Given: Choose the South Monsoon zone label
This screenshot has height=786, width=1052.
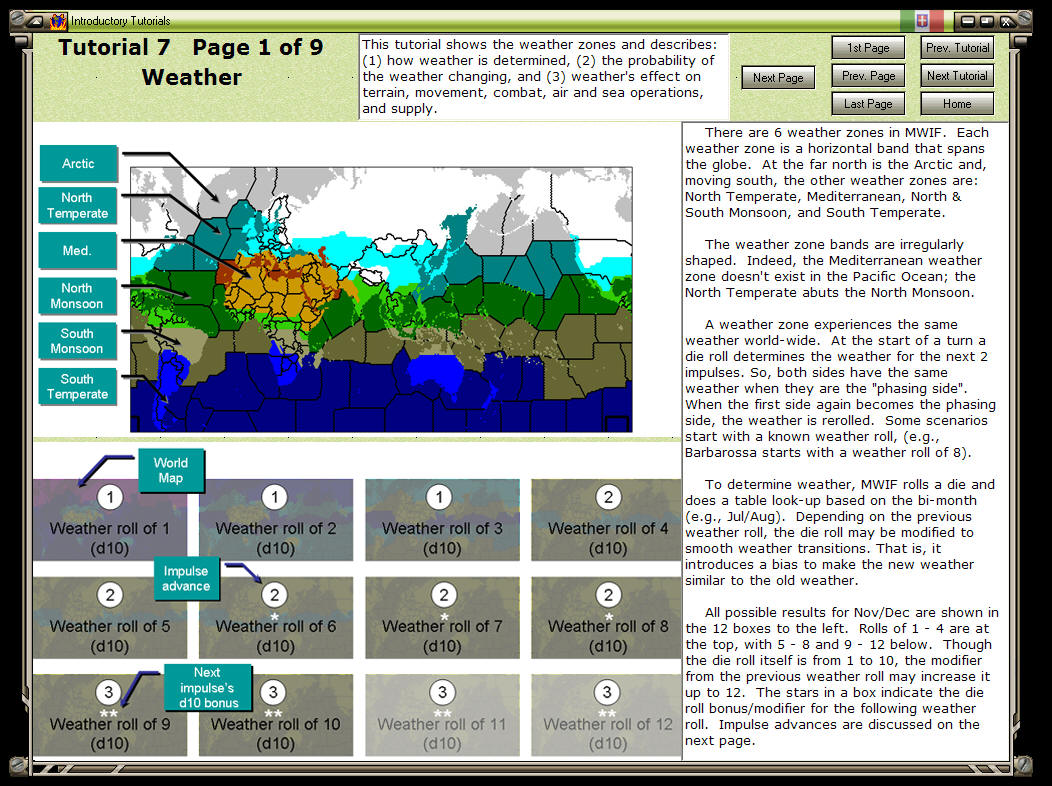Looking at the screenshot, I should click(77, 341).
